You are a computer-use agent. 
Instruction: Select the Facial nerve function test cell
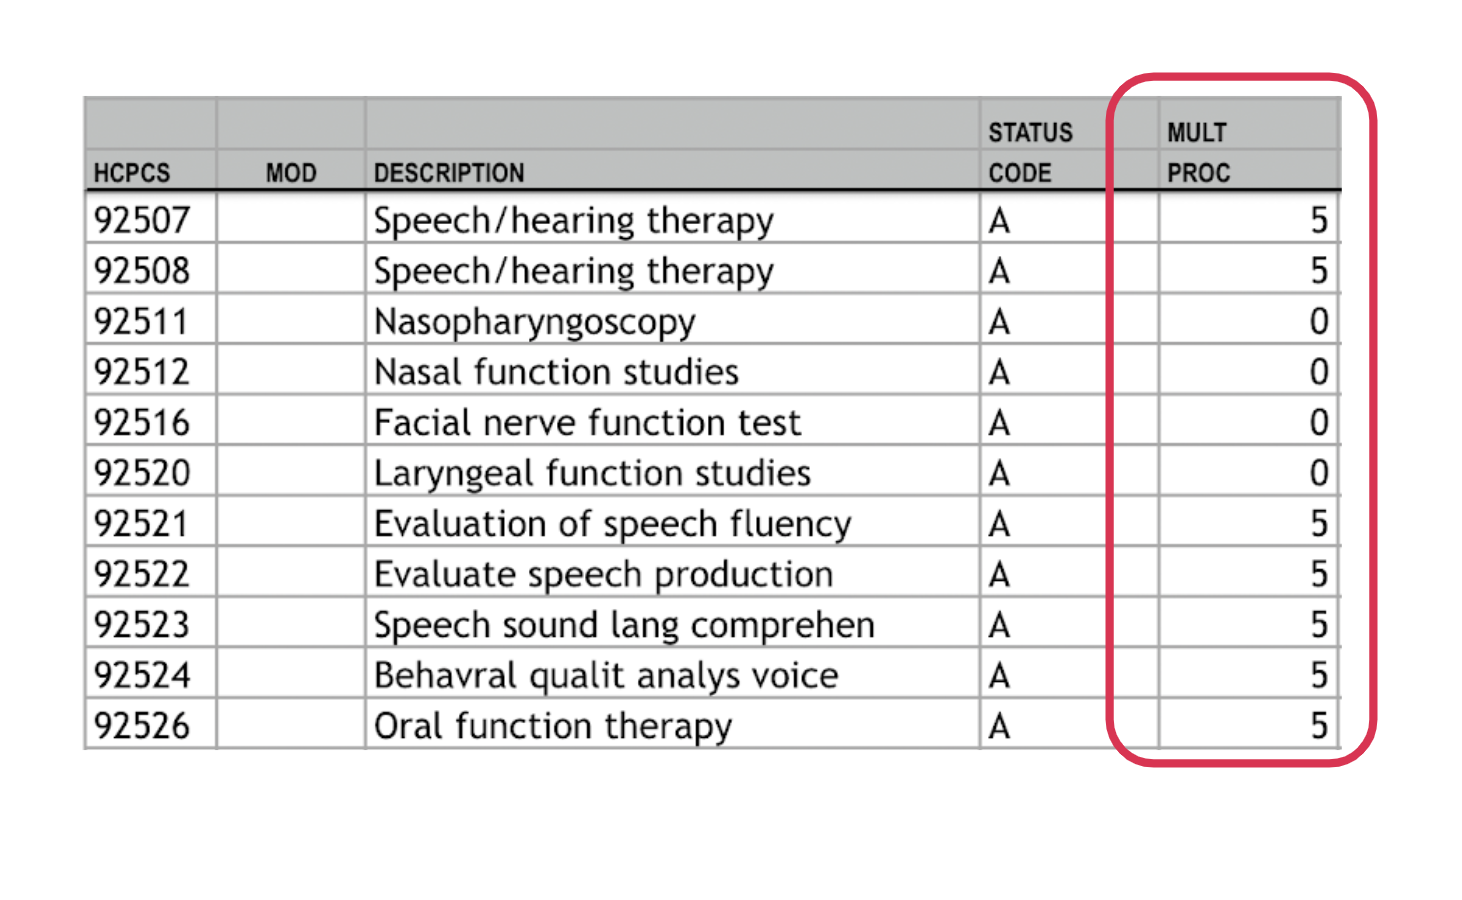[x=672, y=422]
